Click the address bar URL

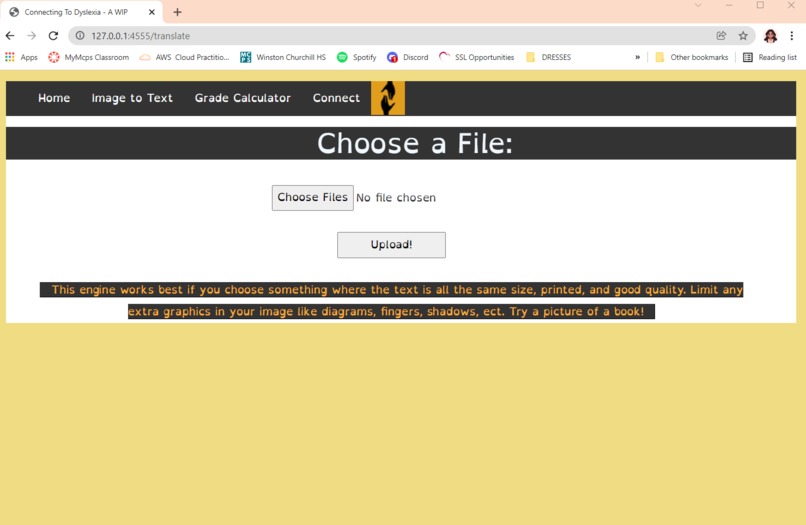140,35
